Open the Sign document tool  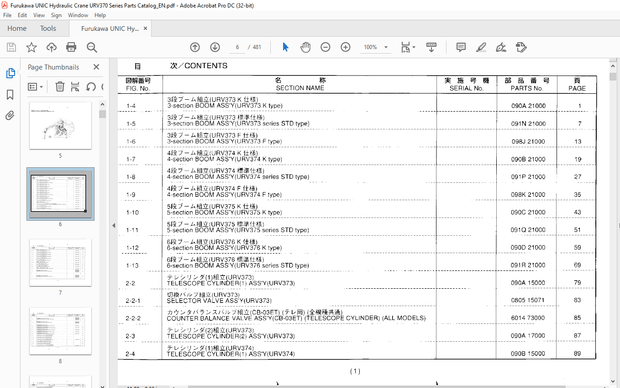pyautogui.click(x=501, y=47)
